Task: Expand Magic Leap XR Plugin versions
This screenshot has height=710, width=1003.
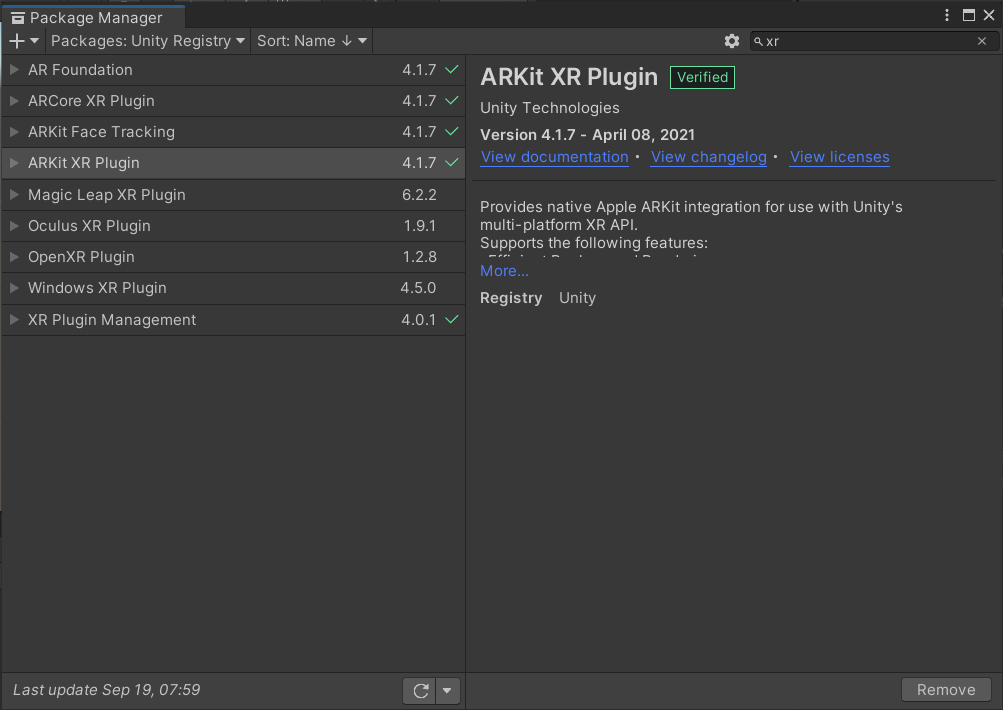Action: [14, 194]
